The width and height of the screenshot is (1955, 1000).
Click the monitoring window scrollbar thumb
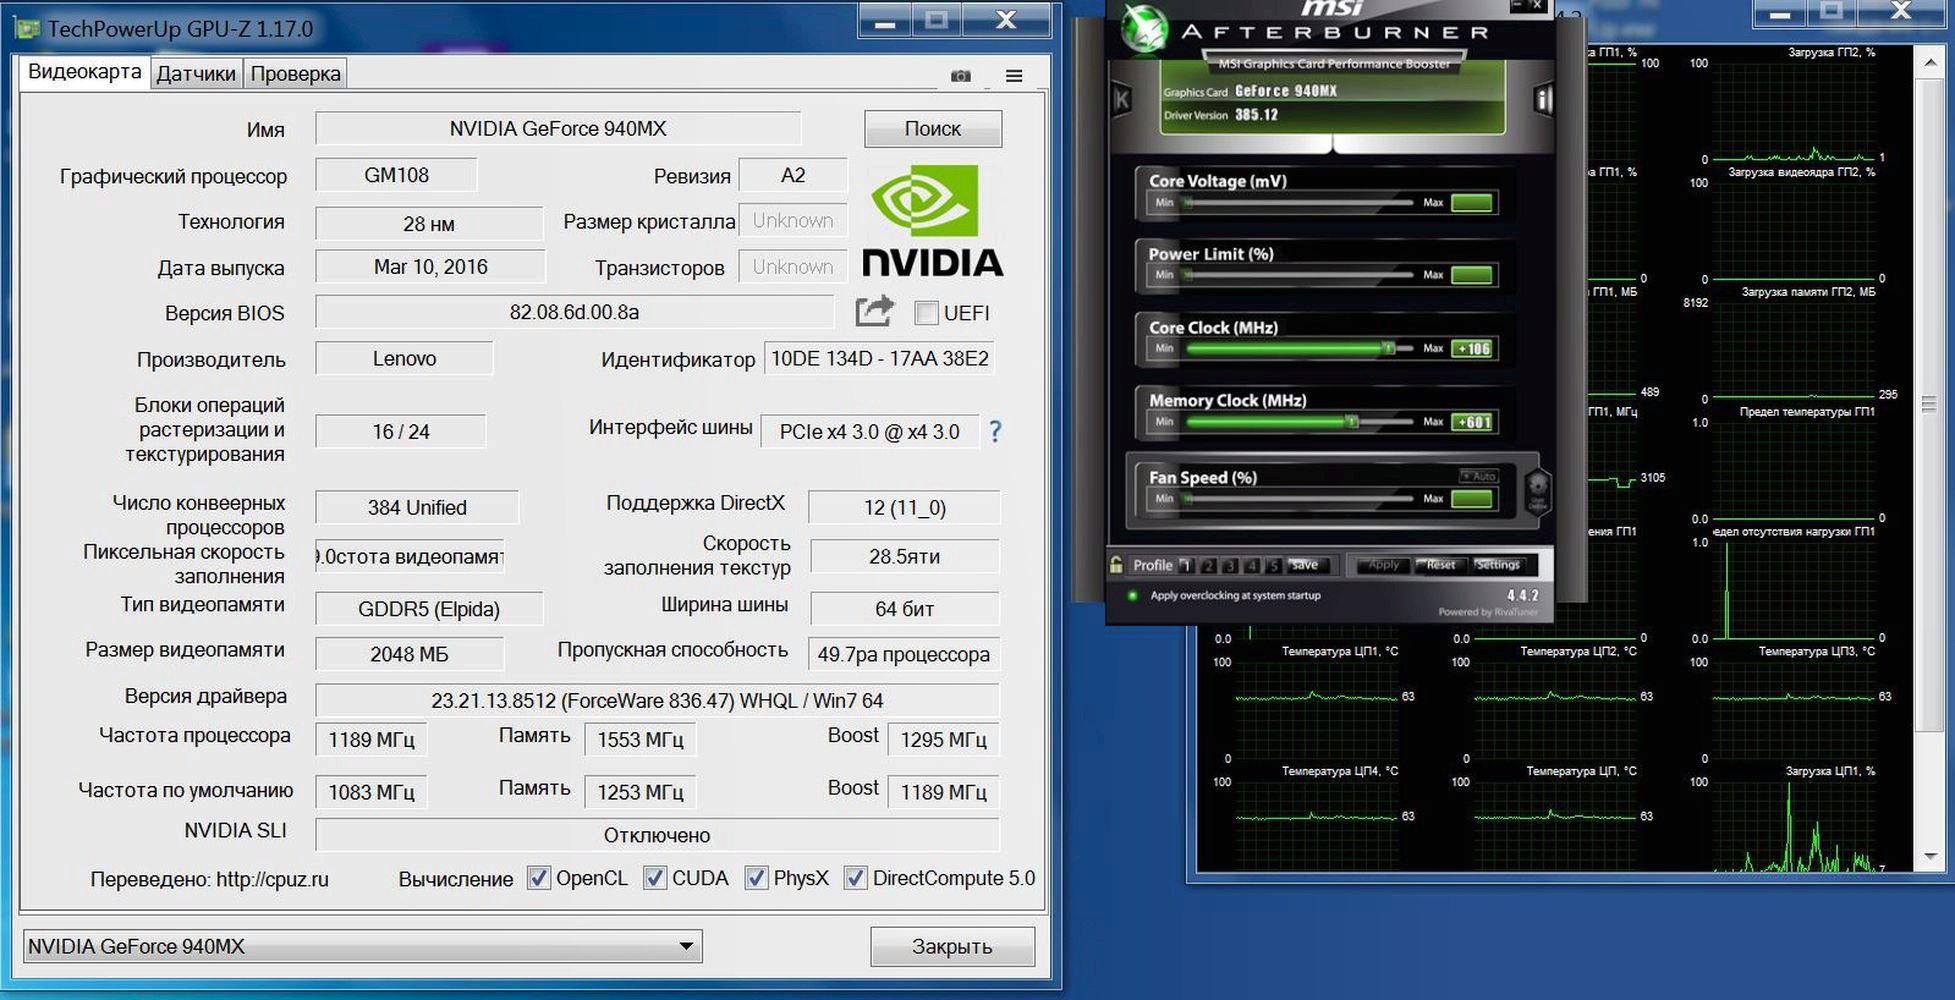coord(1929,404)
